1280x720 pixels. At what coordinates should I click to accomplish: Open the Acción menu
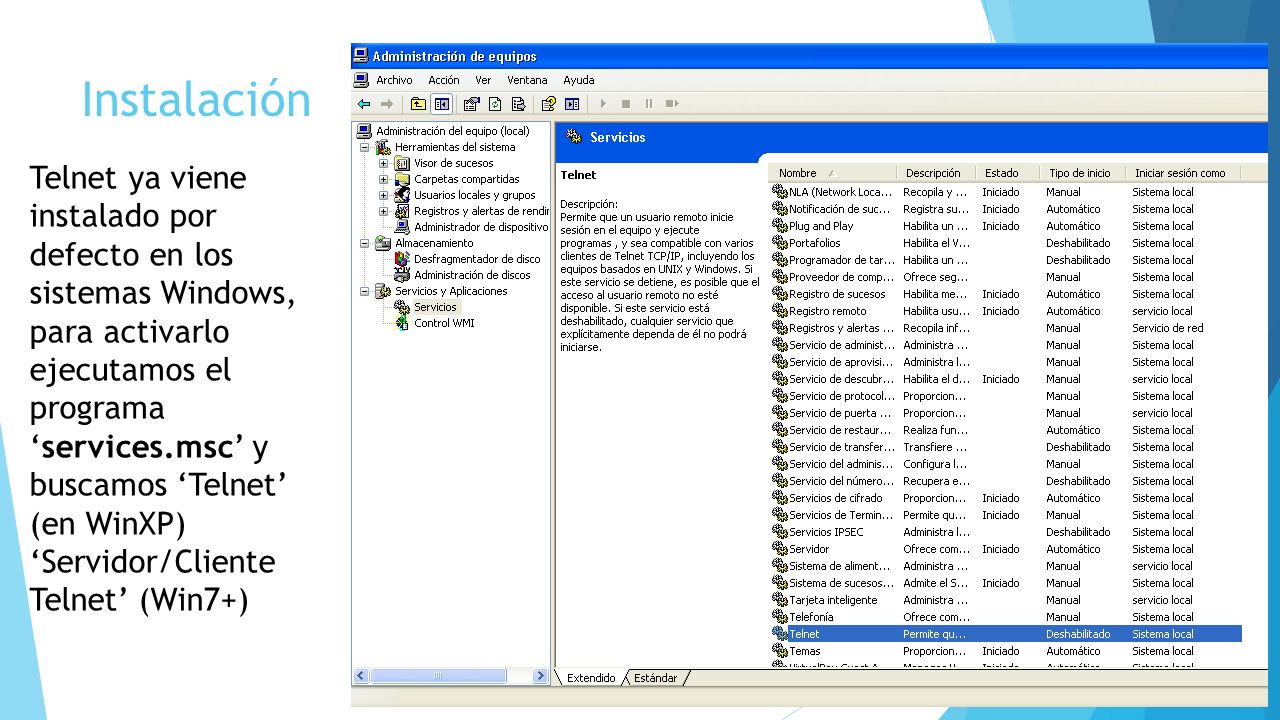click(x=444, y=80)
